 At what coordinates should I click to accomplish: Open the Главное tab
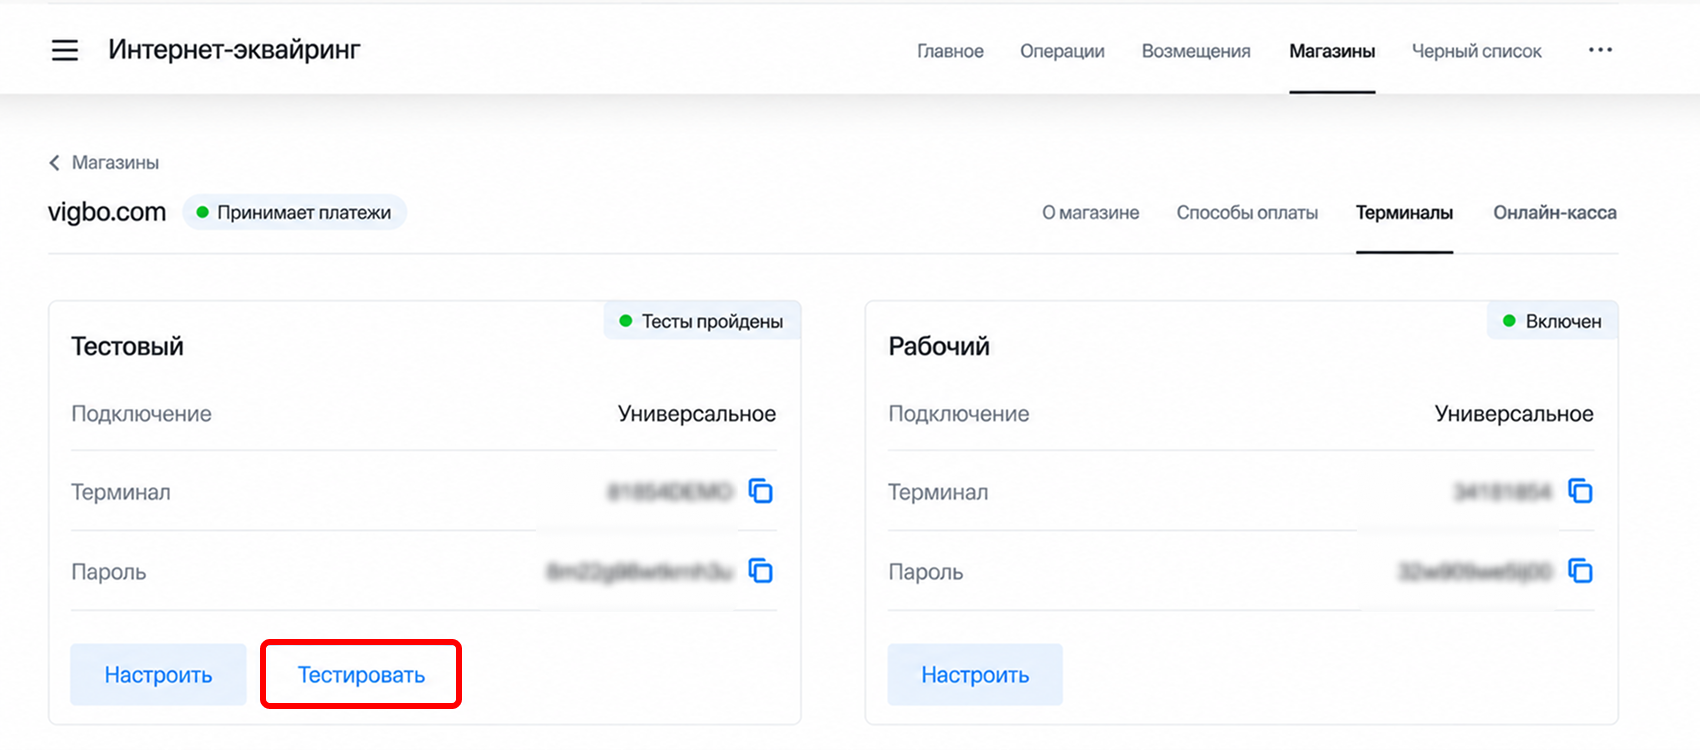coord(950,51)
